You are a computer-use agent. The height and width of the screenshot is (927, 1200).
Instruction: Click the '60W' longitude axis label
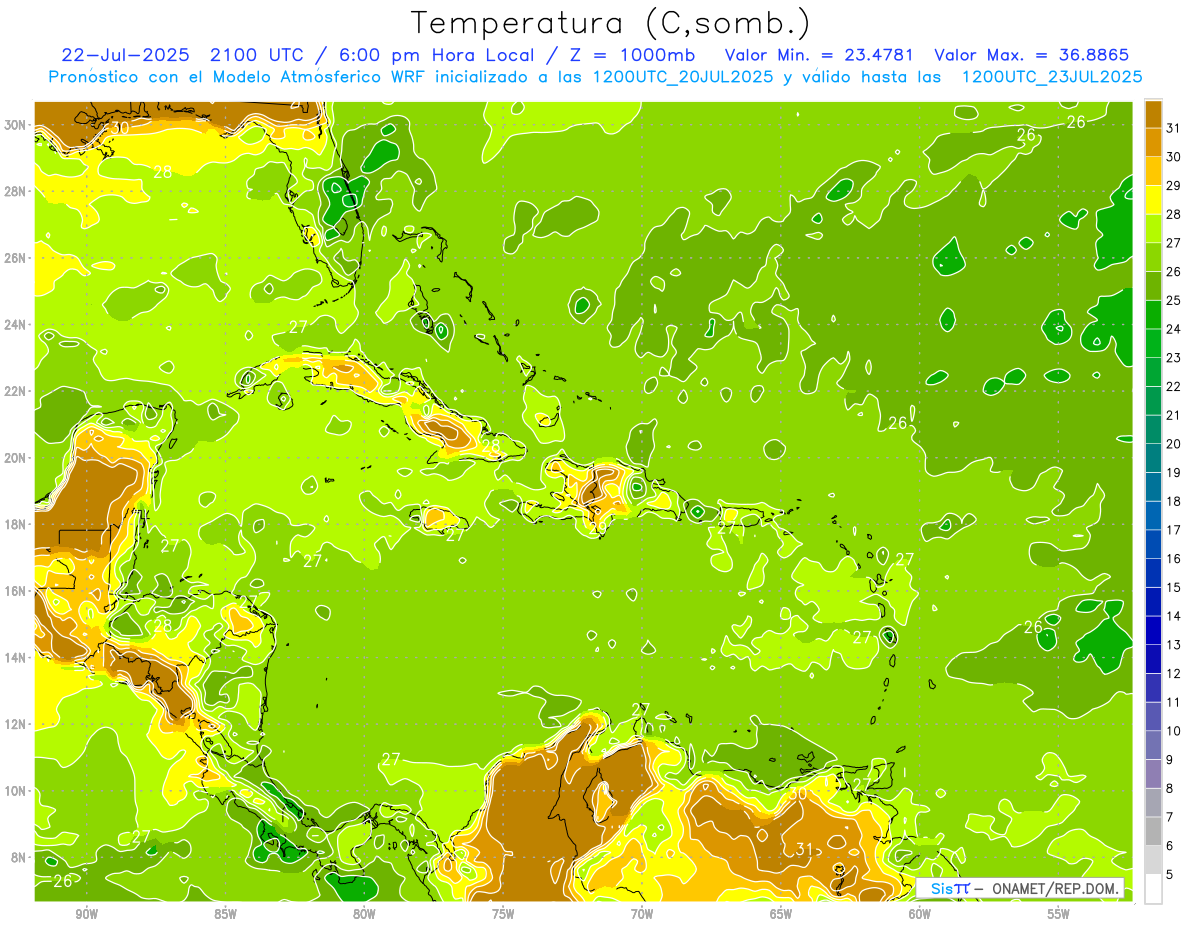920,914
